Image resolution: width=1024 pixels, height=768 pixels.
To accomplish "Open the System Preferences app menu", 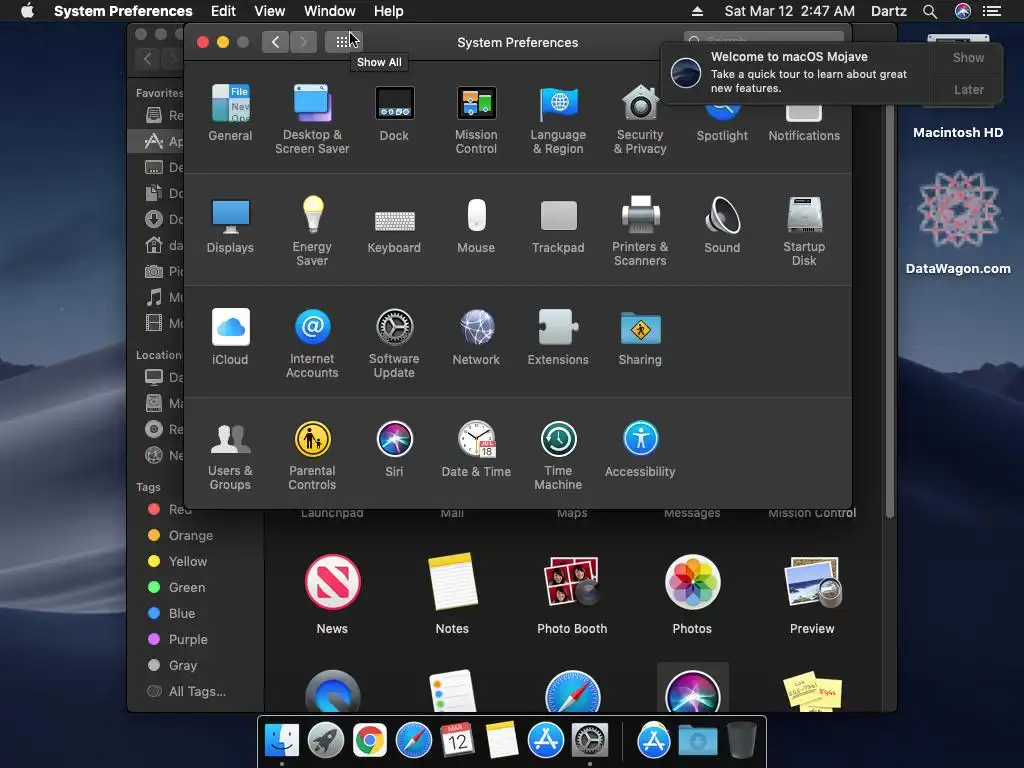I will [123, 11].
